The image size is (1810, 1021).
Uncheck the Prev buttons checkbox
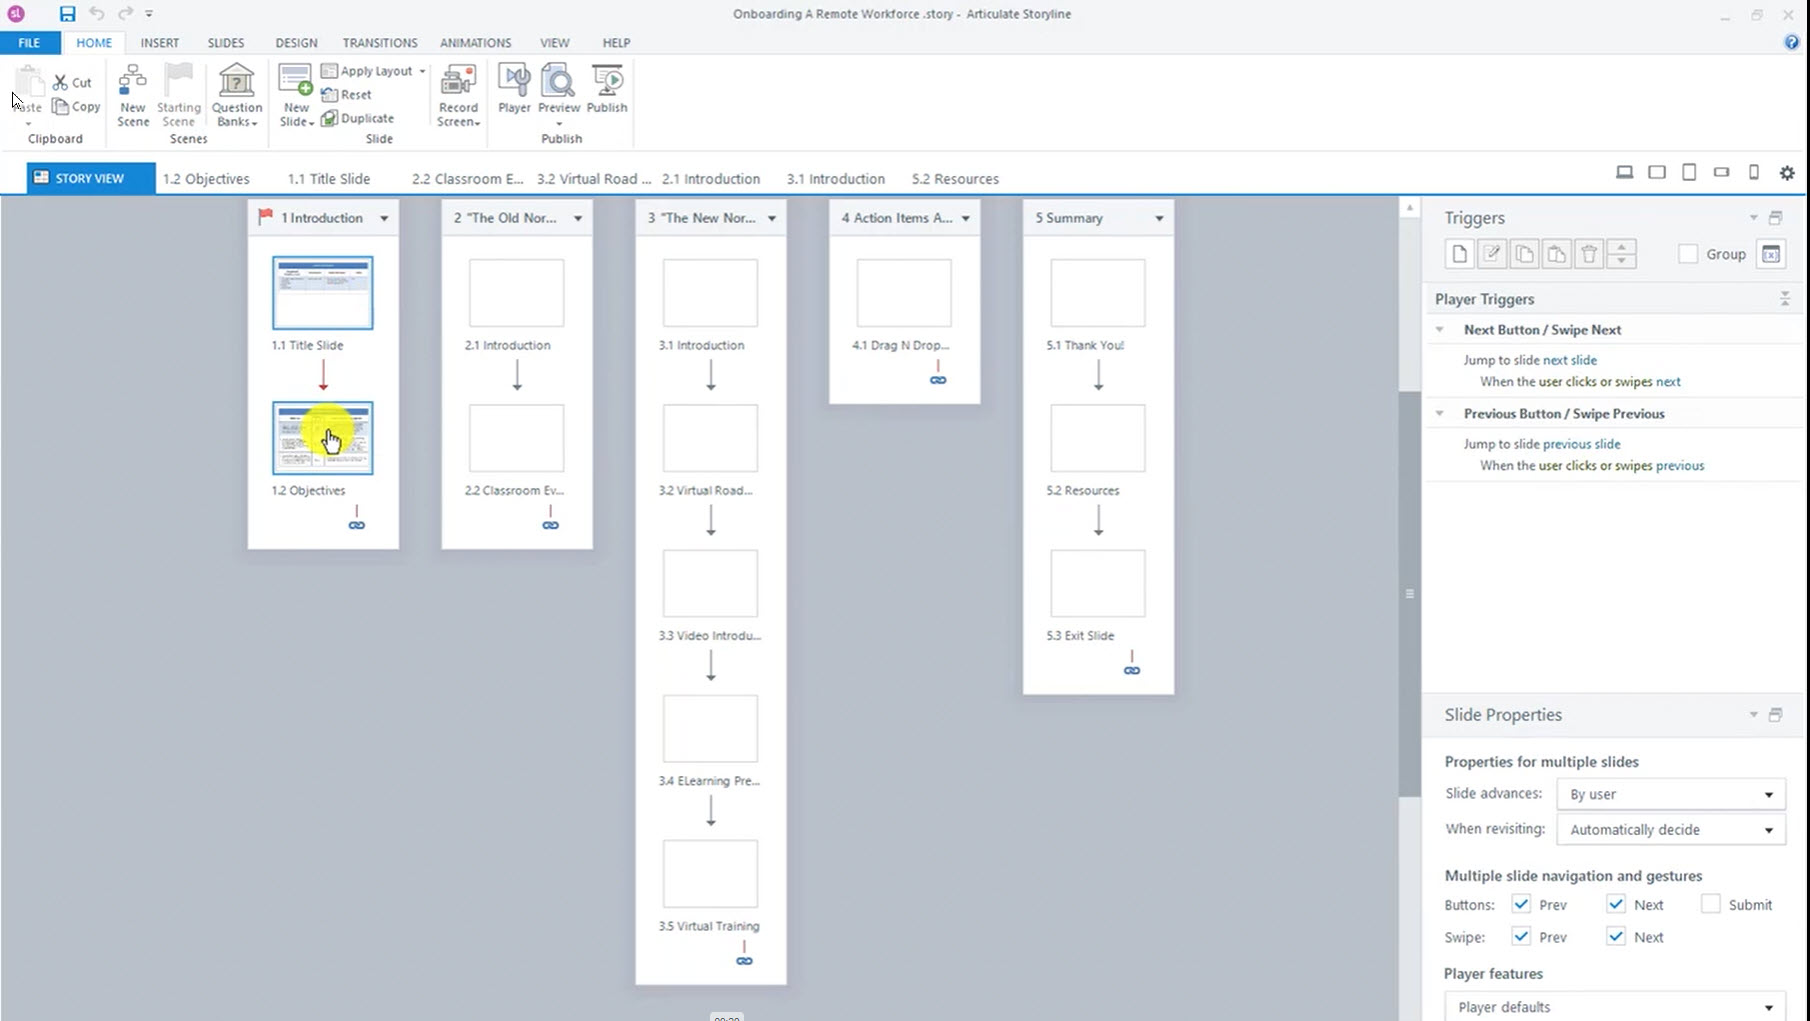click(x=1521, y=904)
